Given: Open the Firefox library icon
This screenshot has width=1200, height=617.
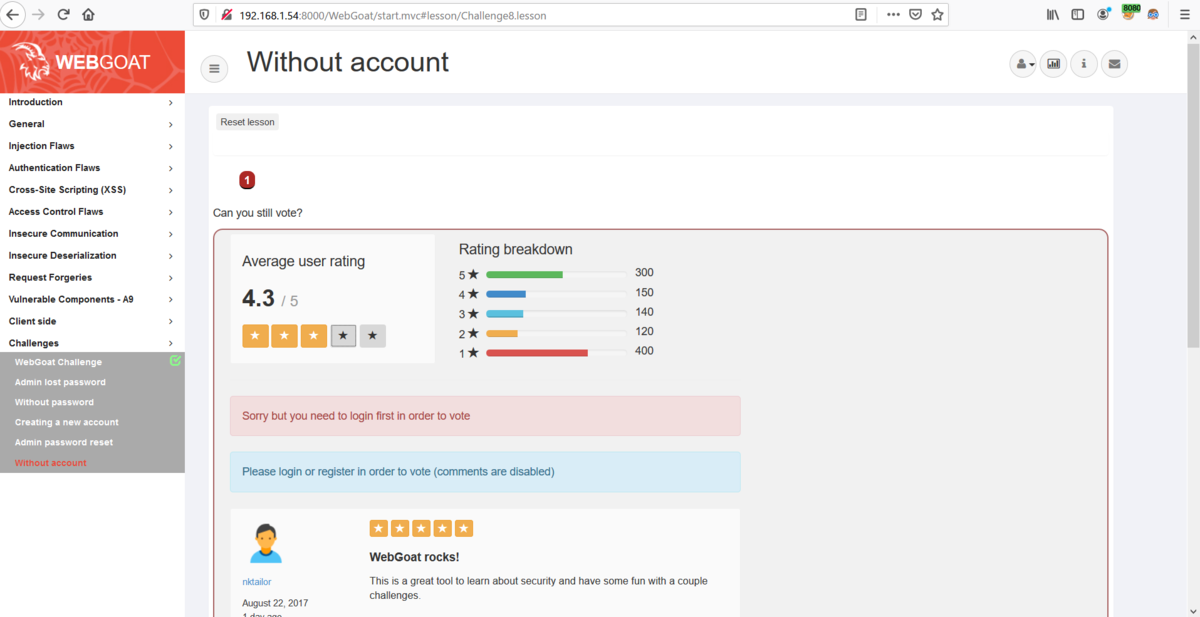Looking at the screenshot, I should (1053, 15).
